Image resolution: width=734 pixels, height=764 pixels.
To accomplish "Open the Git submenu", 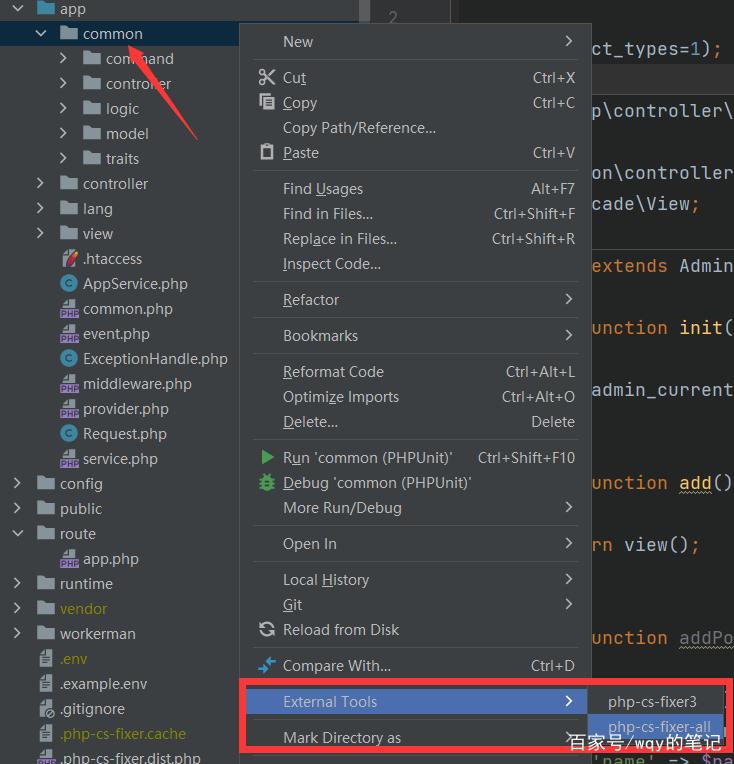I will coord(415,605).
